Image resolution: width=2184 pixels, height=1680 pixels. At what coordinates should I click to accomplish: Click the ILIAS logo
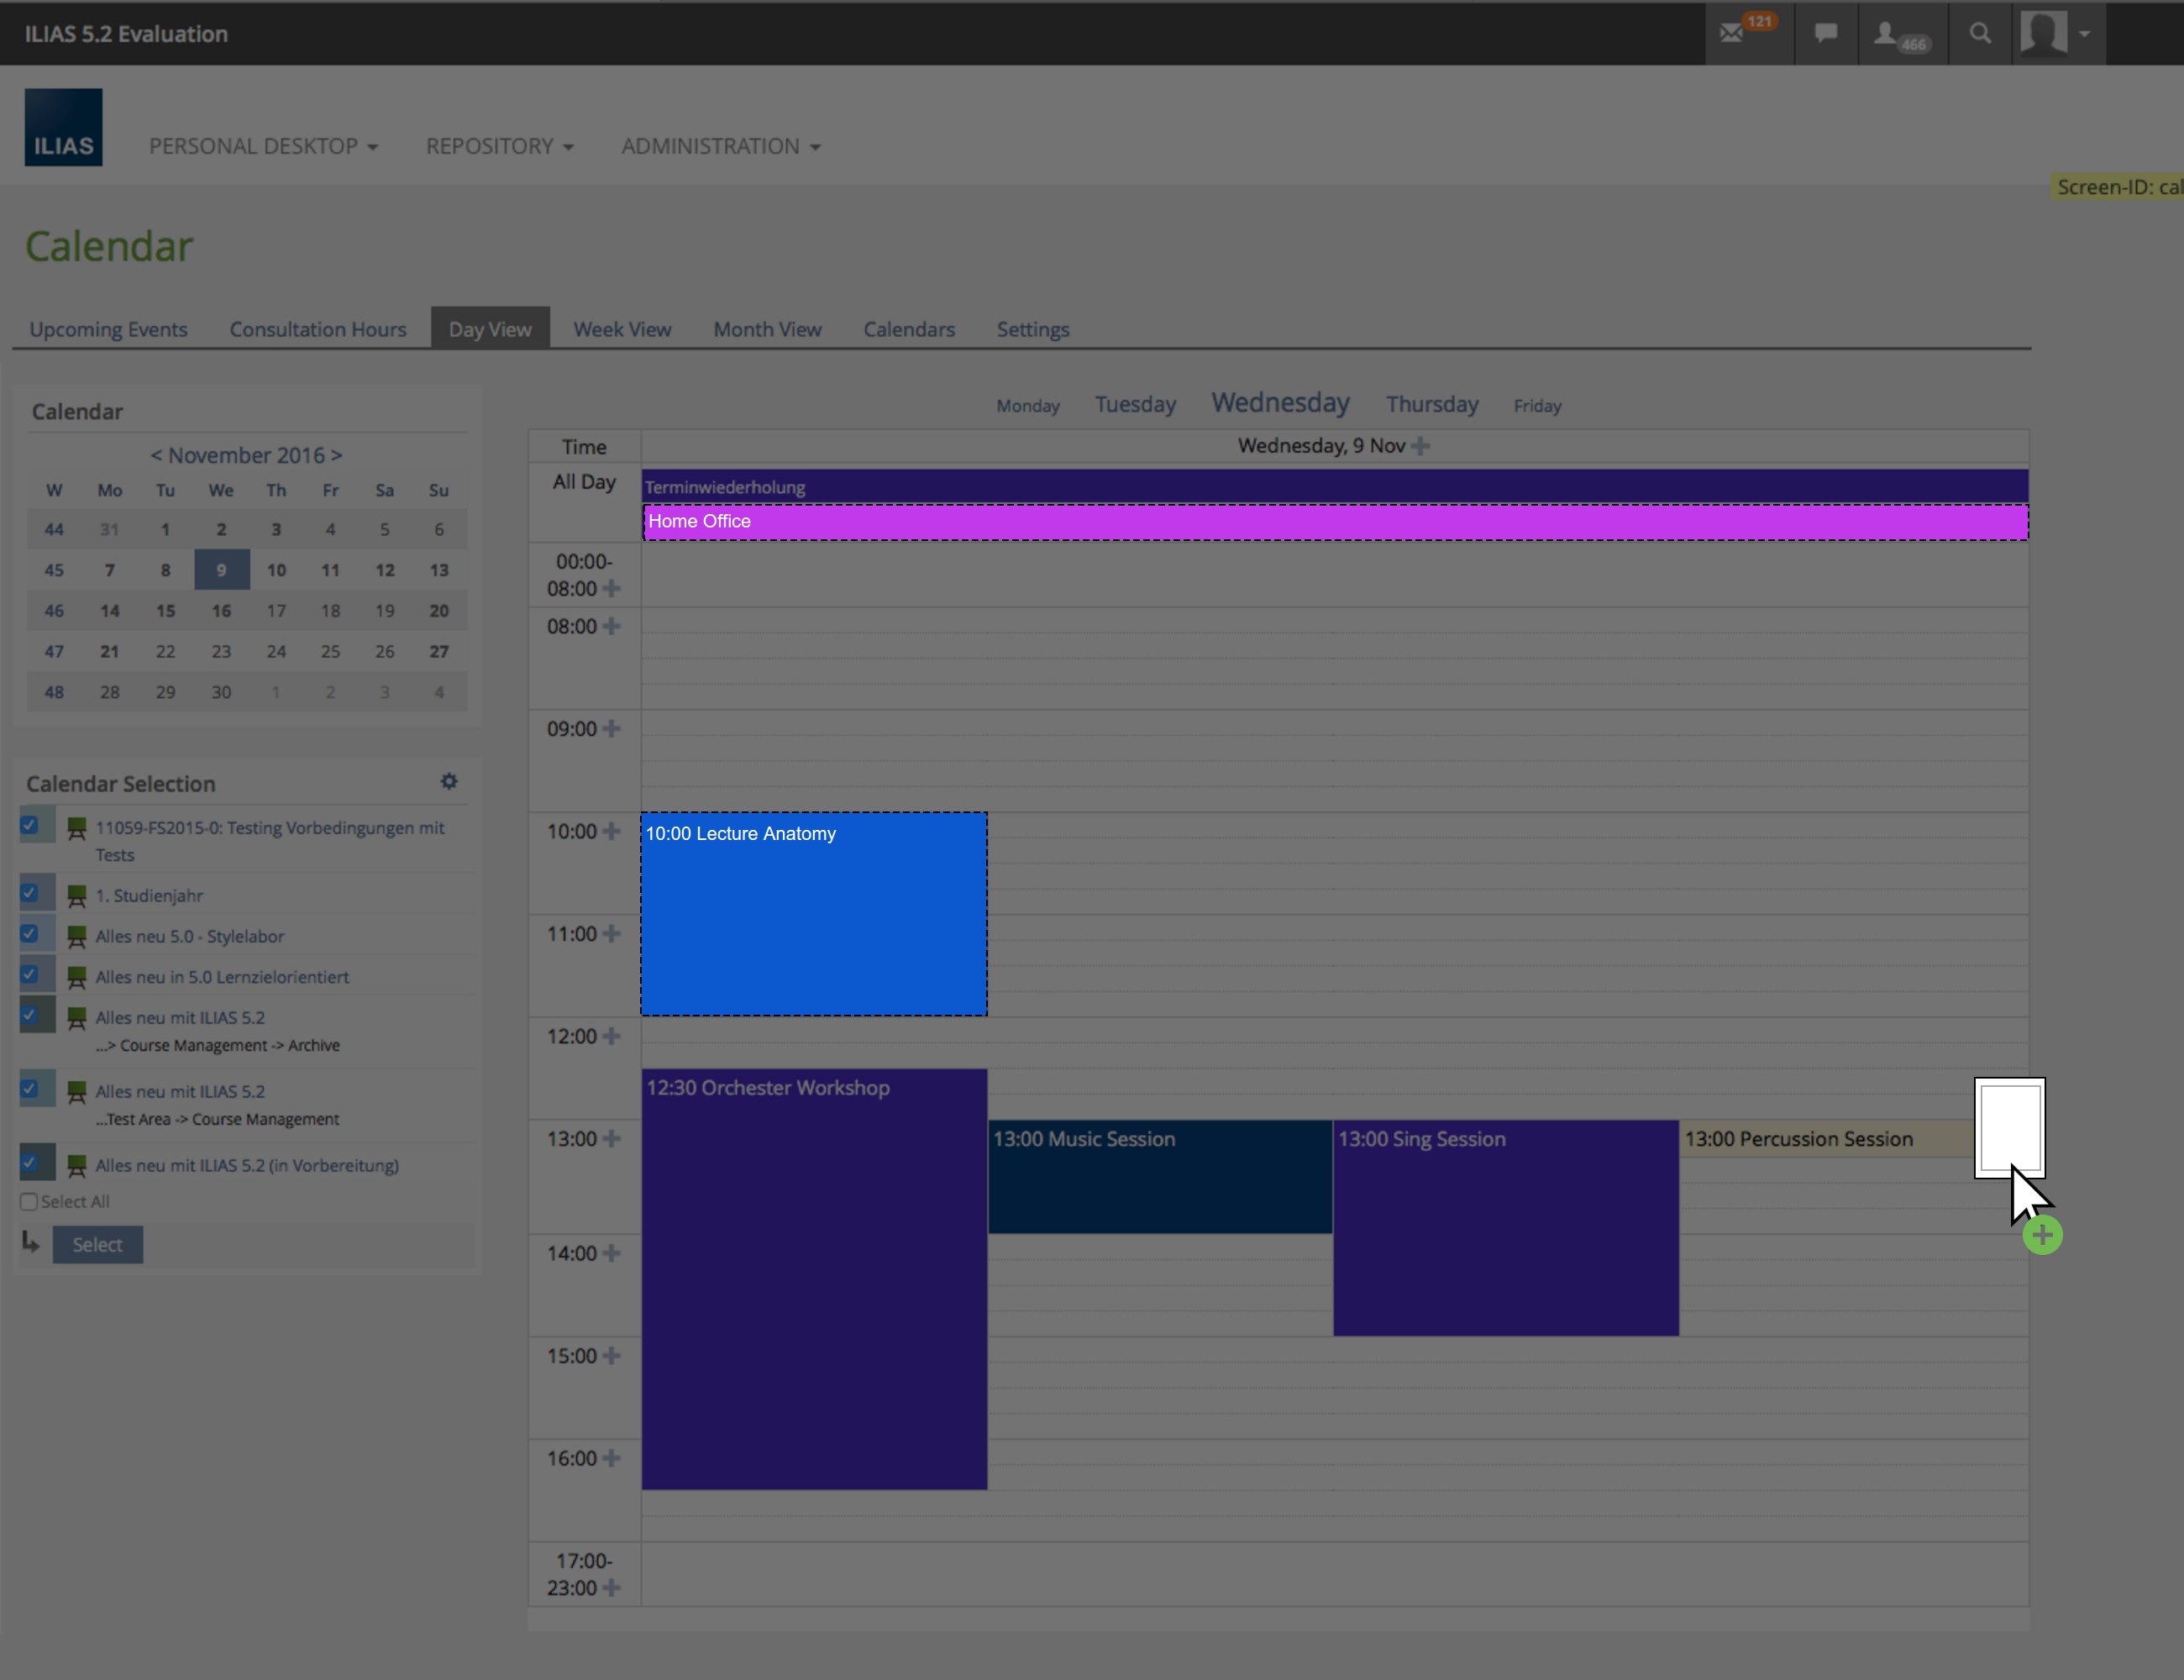[63, 128]
